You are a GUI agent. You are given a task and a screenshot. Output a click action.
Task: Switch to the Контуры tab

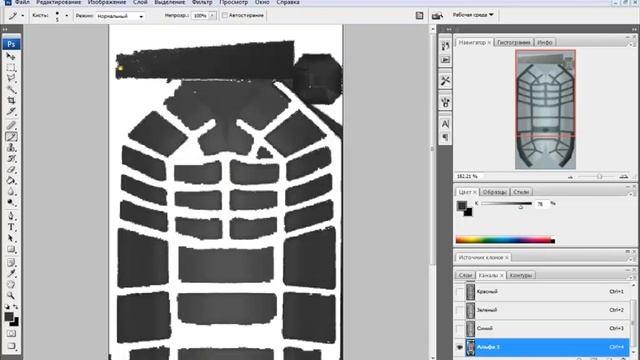[x=520, y=275]
